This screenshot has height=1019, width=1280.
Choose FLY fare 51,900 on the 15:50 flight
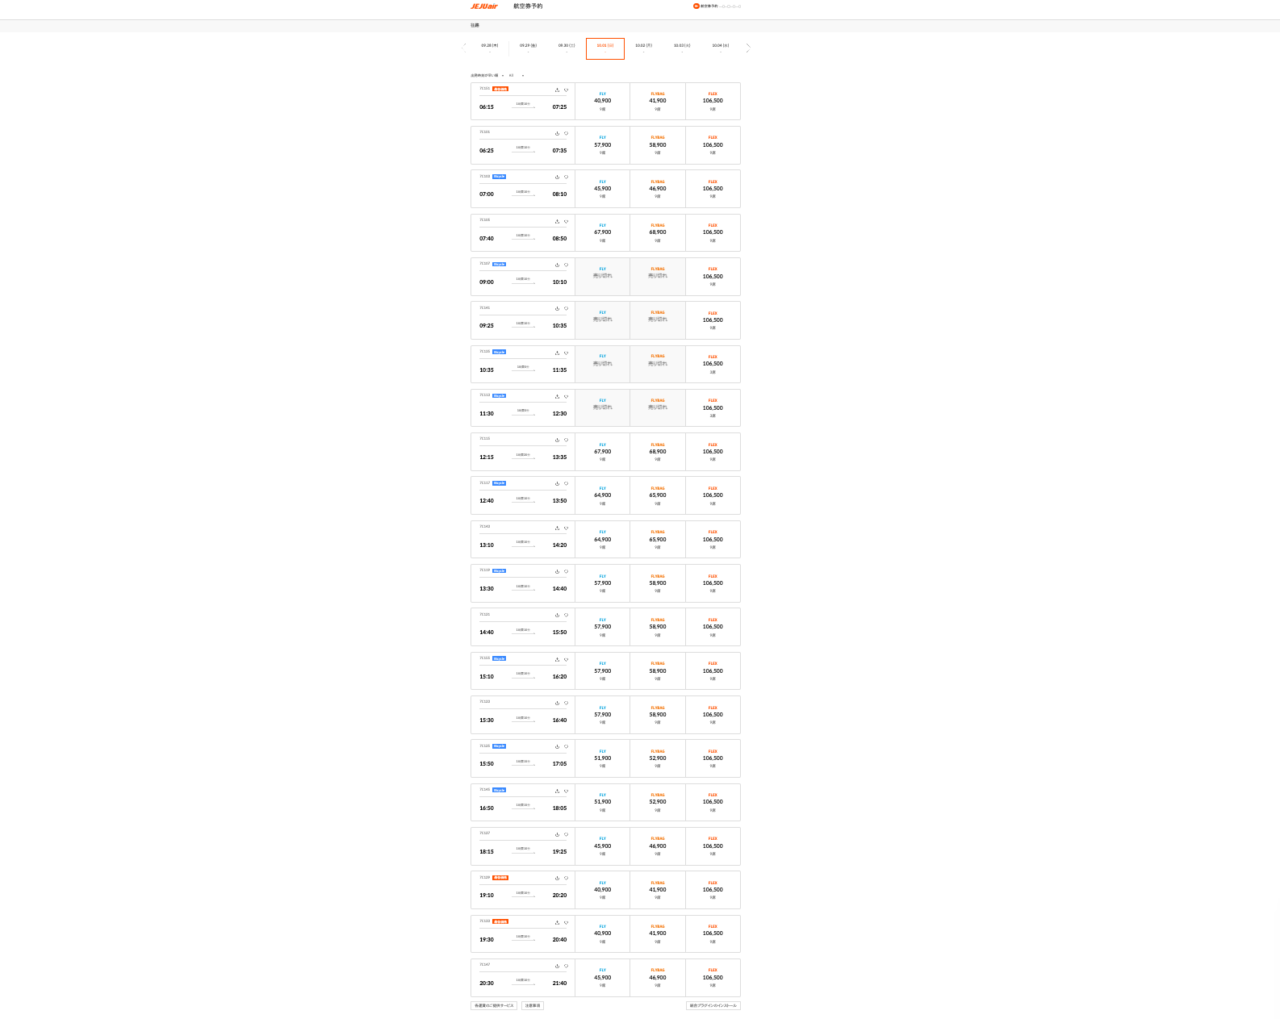coord(602,759)
